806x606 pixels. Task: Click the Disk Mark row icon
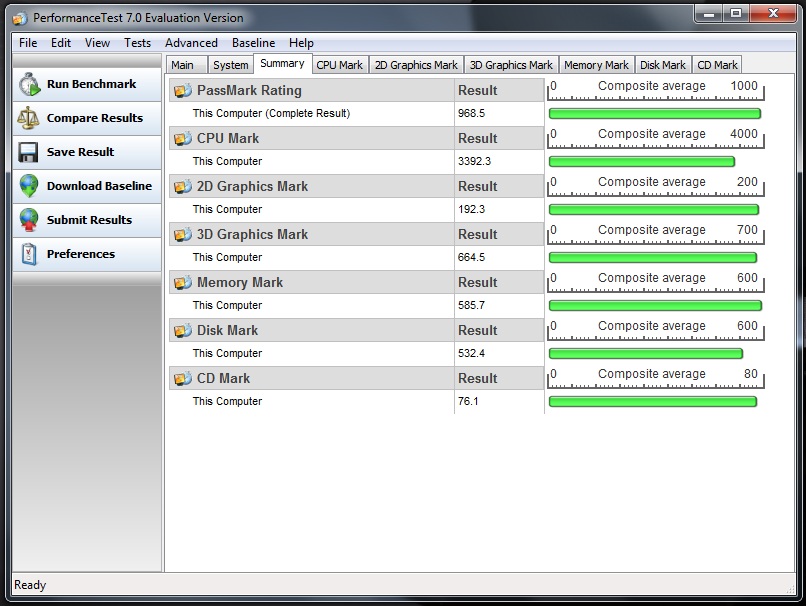[x=183, y=330]
